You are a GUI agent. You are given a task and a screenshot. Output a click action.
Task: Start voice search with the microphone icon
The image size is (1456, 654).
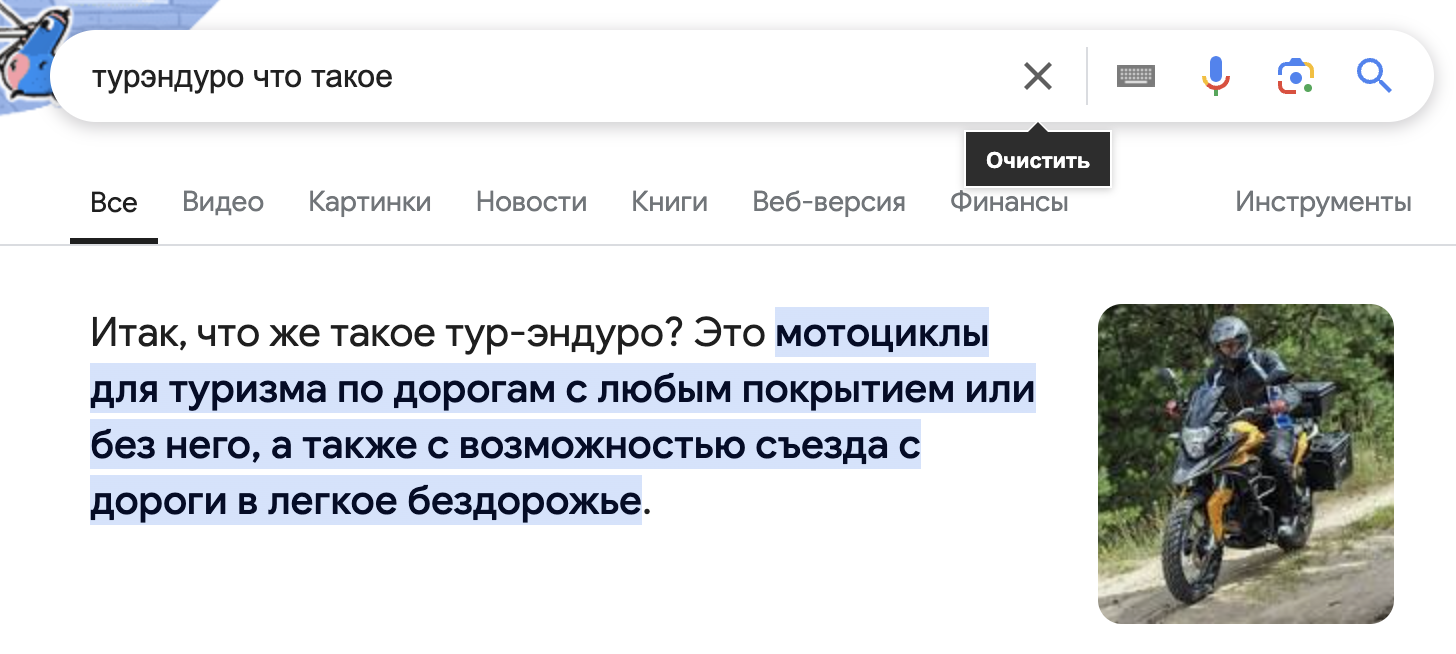click(x=1215, y=76)
